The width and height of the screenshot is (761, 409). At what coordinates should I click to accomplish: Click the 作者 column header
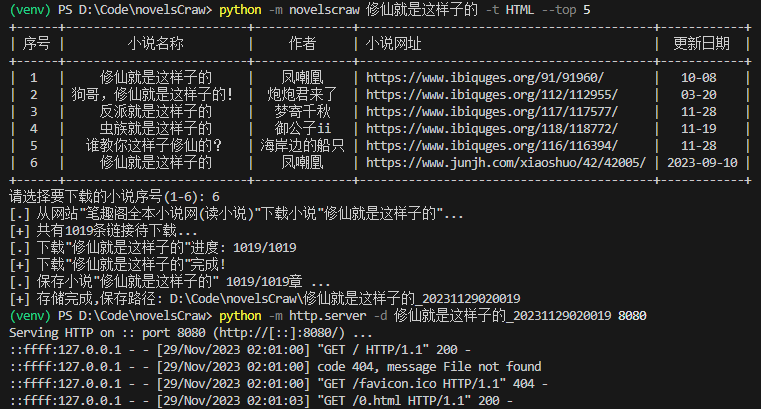coord(302,44)
